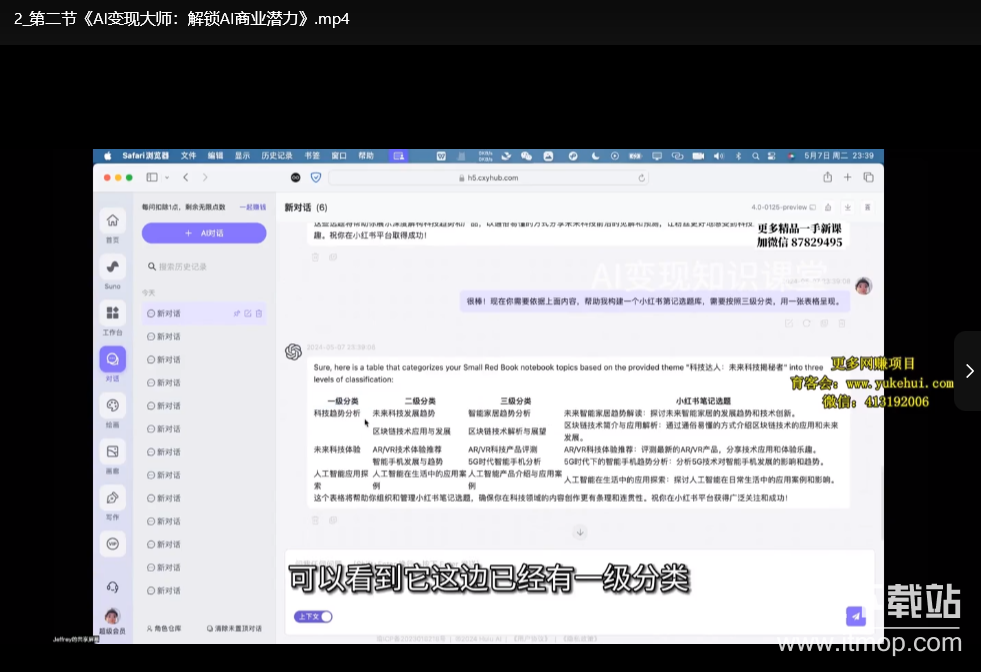Click edit icon under the user message
981x672 pixels.
(789, 323)
